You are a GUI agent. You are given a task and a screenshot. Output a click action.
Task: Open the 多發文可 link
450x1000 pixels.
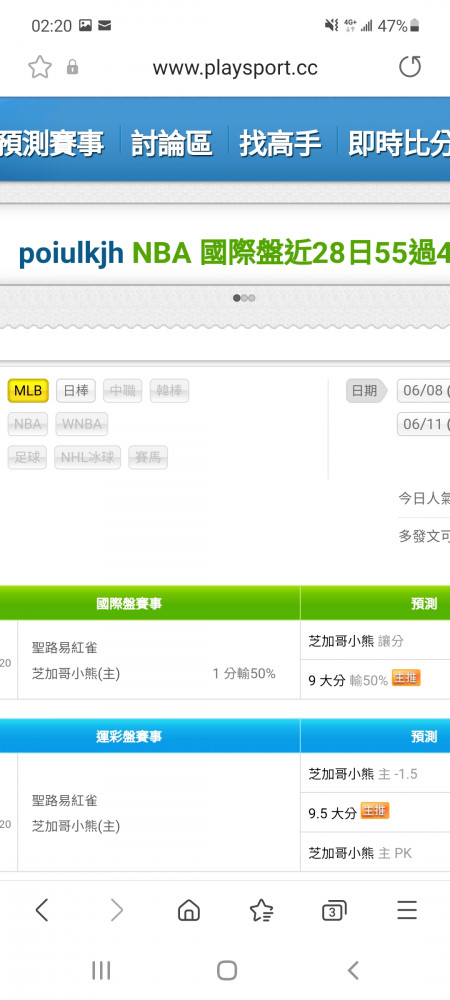tap(424, 536)
